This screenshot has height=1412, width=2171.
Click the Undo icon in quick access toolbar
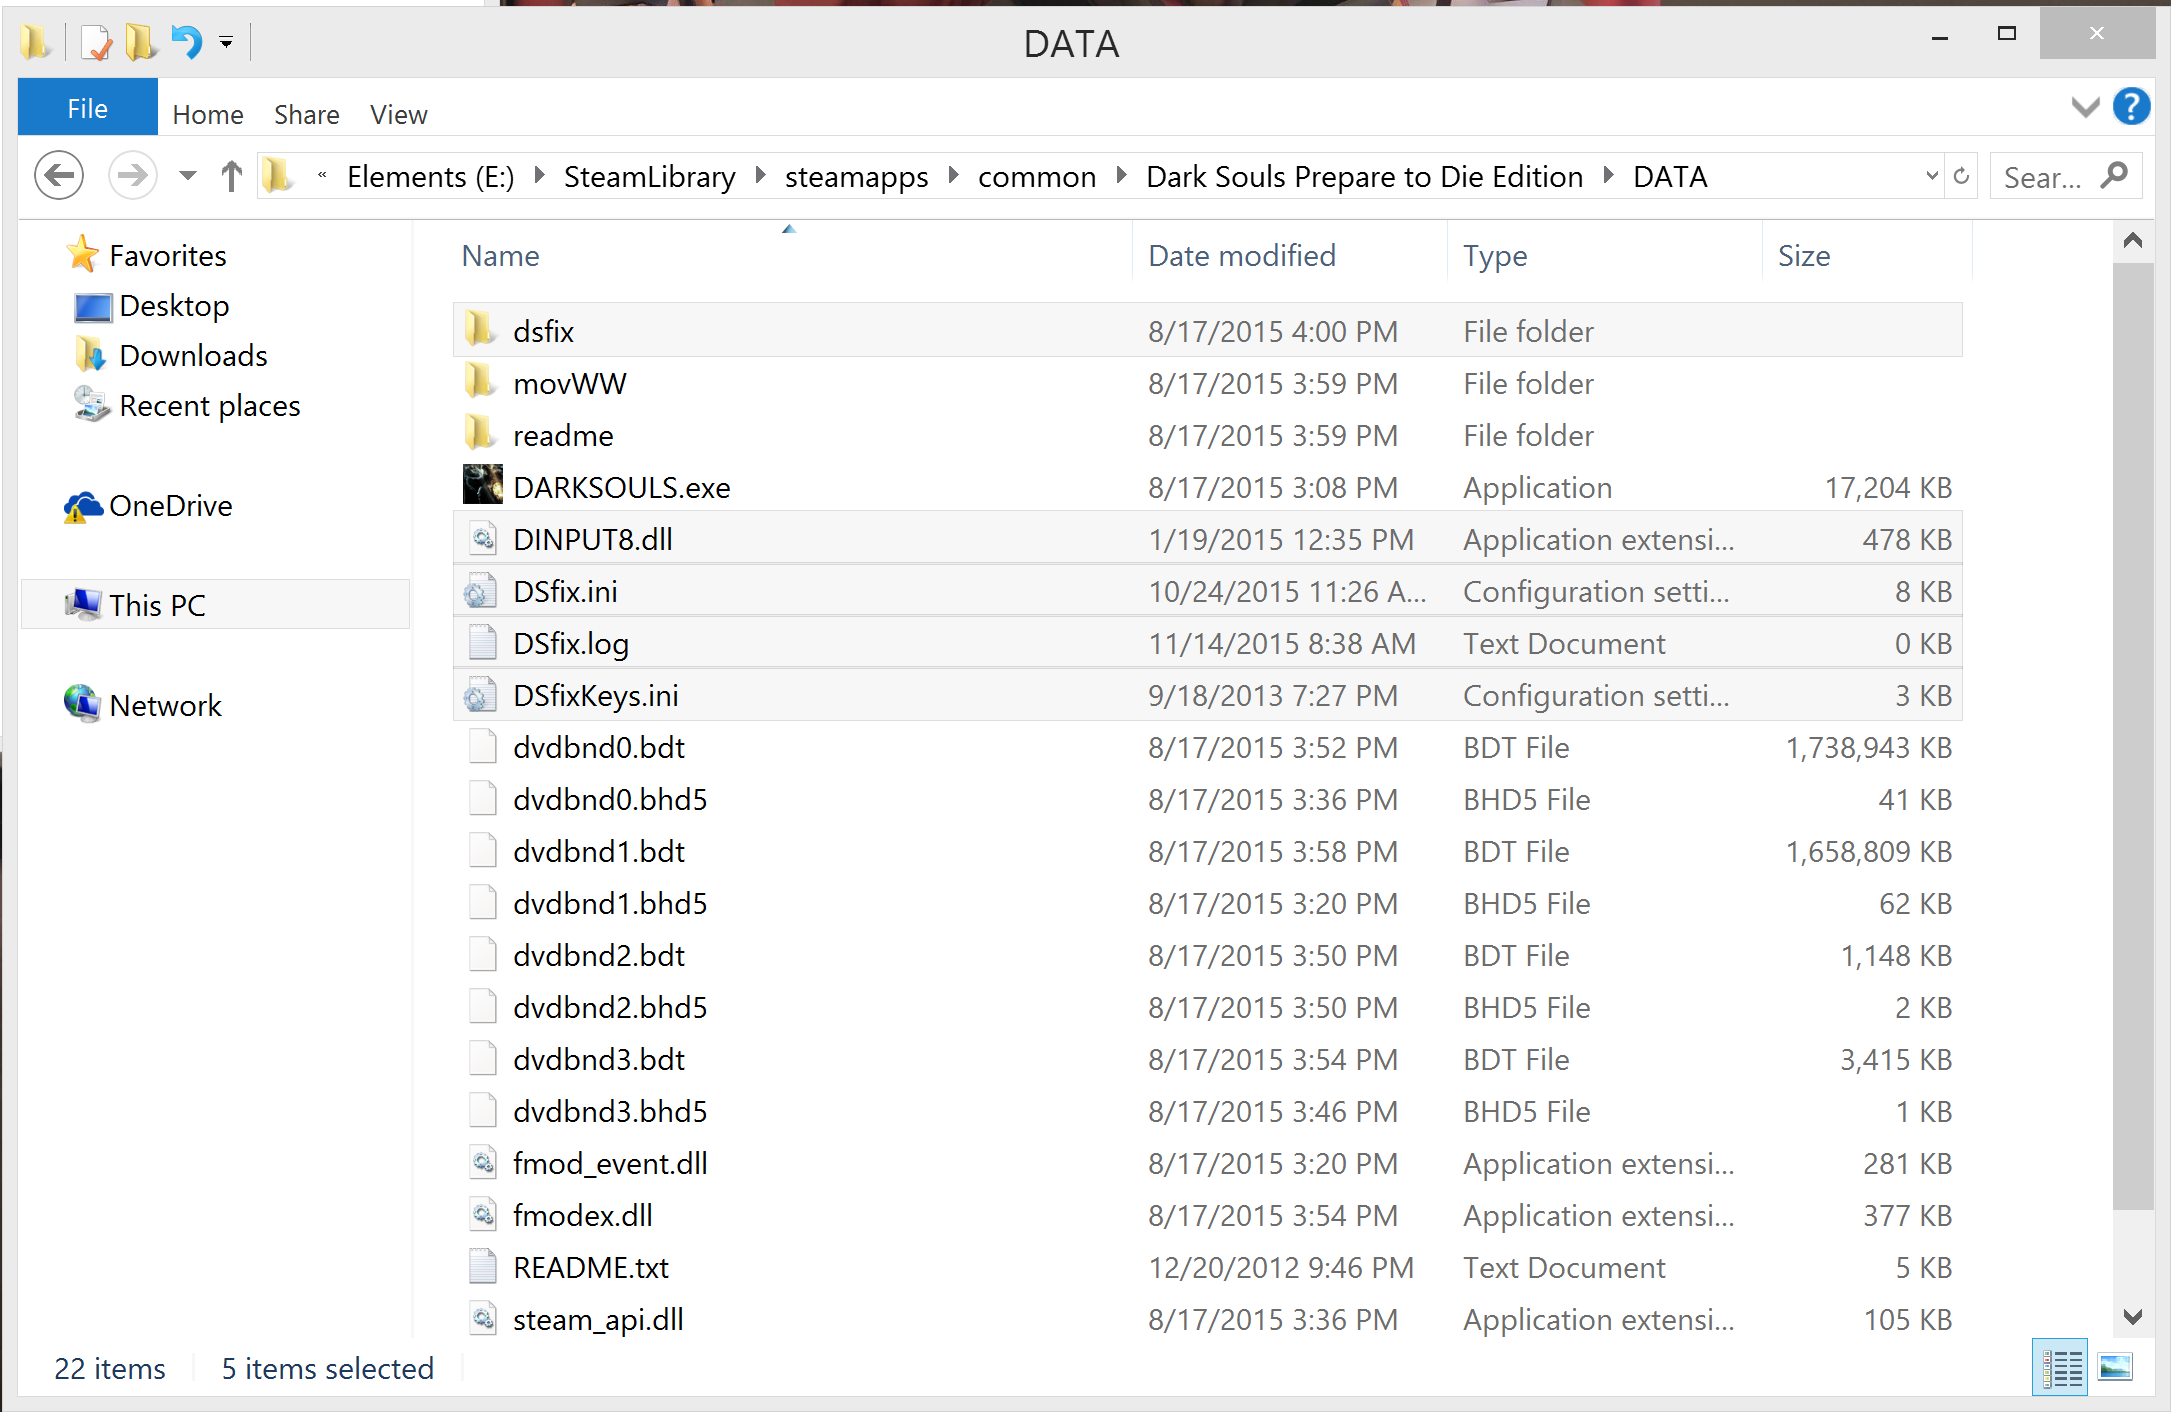pyautogui.click(x=186, y=42)
